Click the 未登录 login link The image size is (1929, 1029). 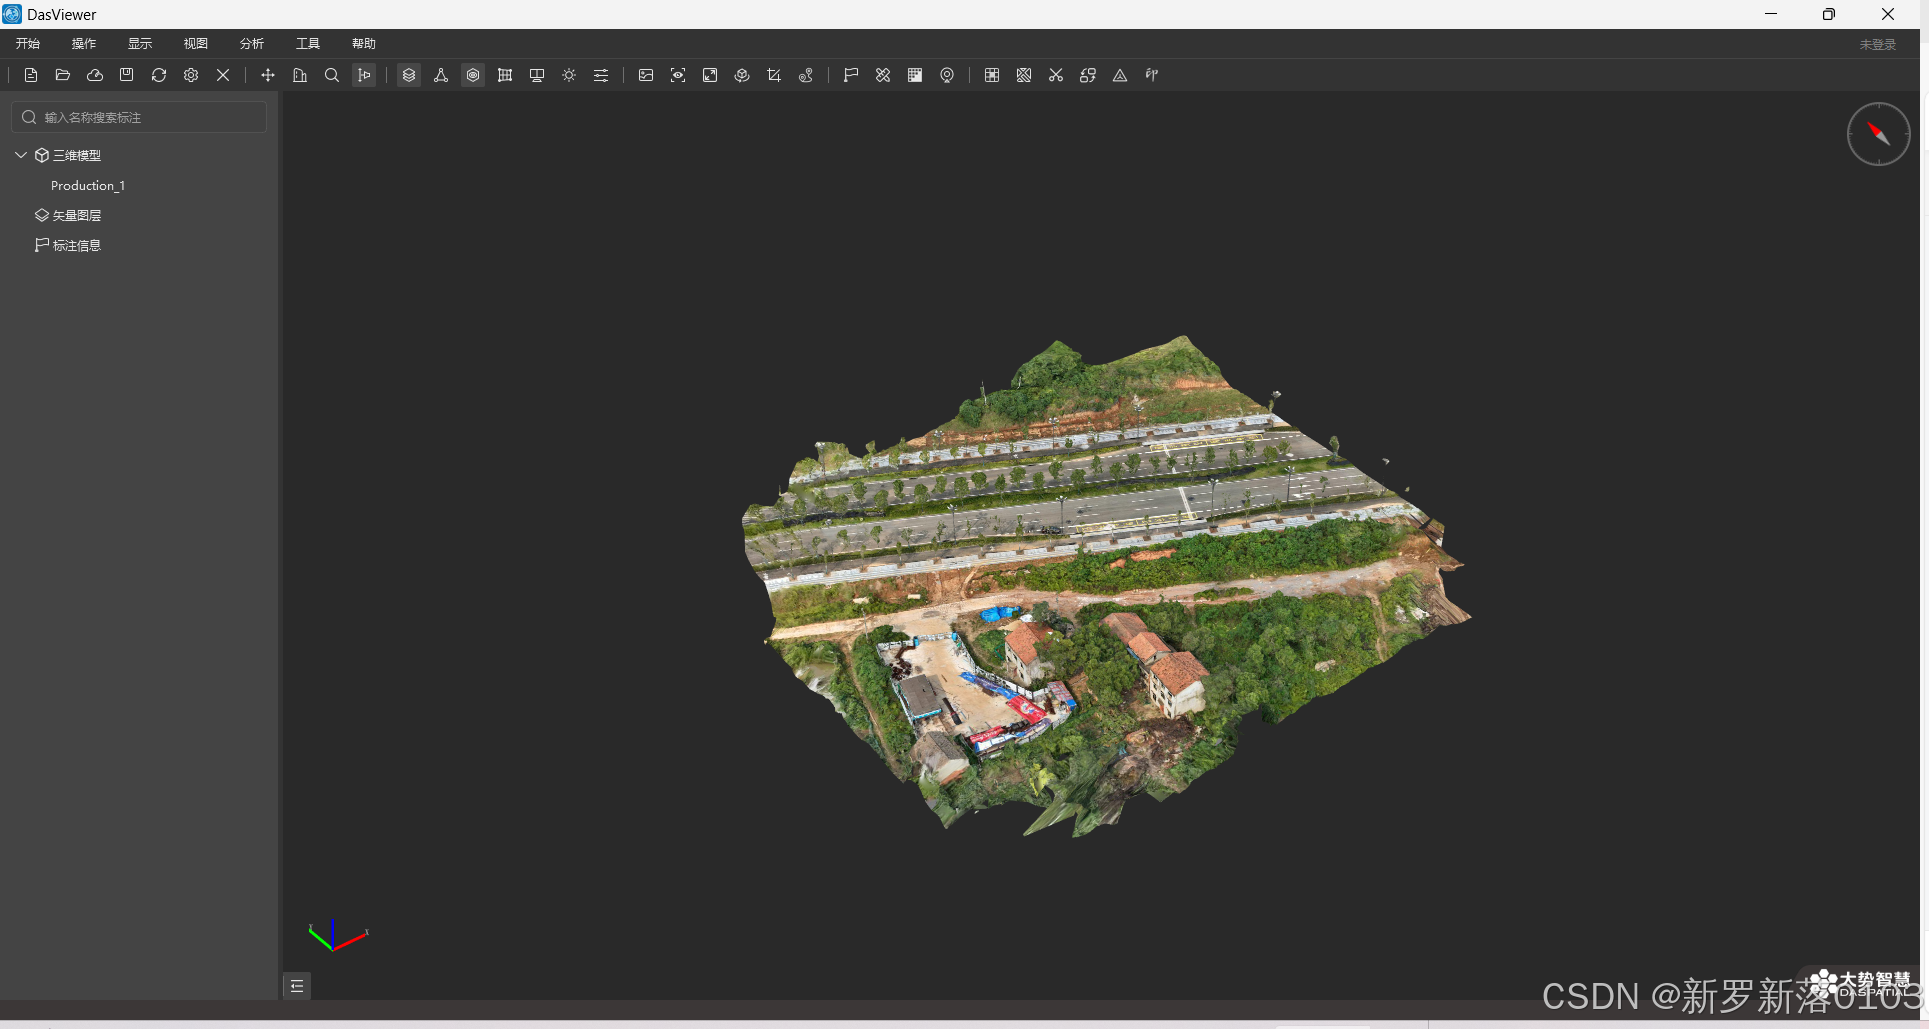(x=1878, y=43)
